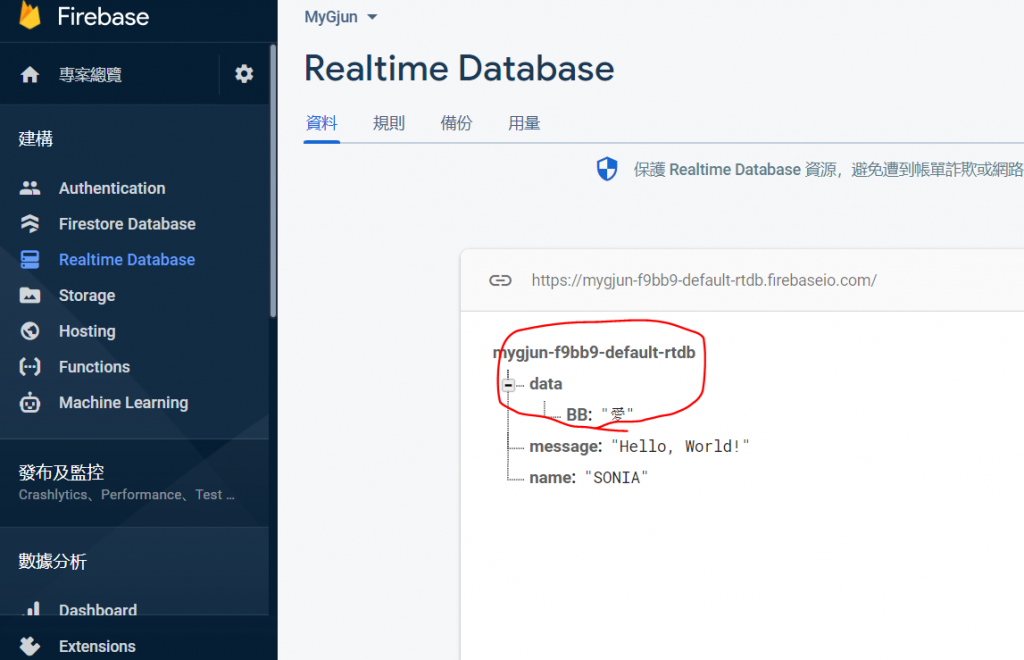Click the database URL firebaseio.com
The width and height of the screenshot is (1024, 660).
point(704,280)
